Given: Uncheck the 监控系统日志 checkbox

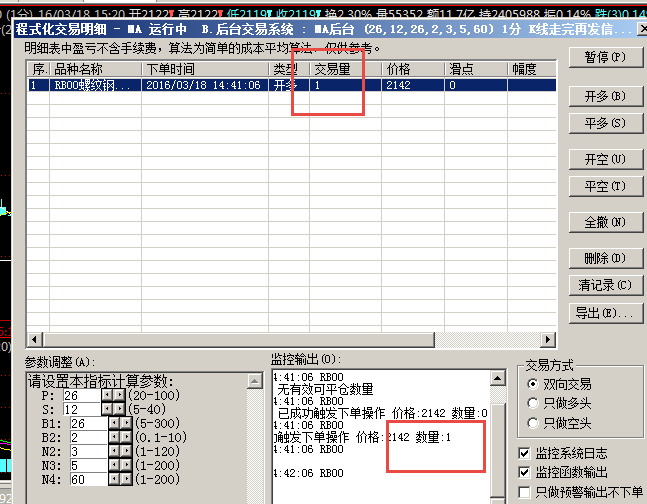Looking at the screenshot, I should [526, 454].
